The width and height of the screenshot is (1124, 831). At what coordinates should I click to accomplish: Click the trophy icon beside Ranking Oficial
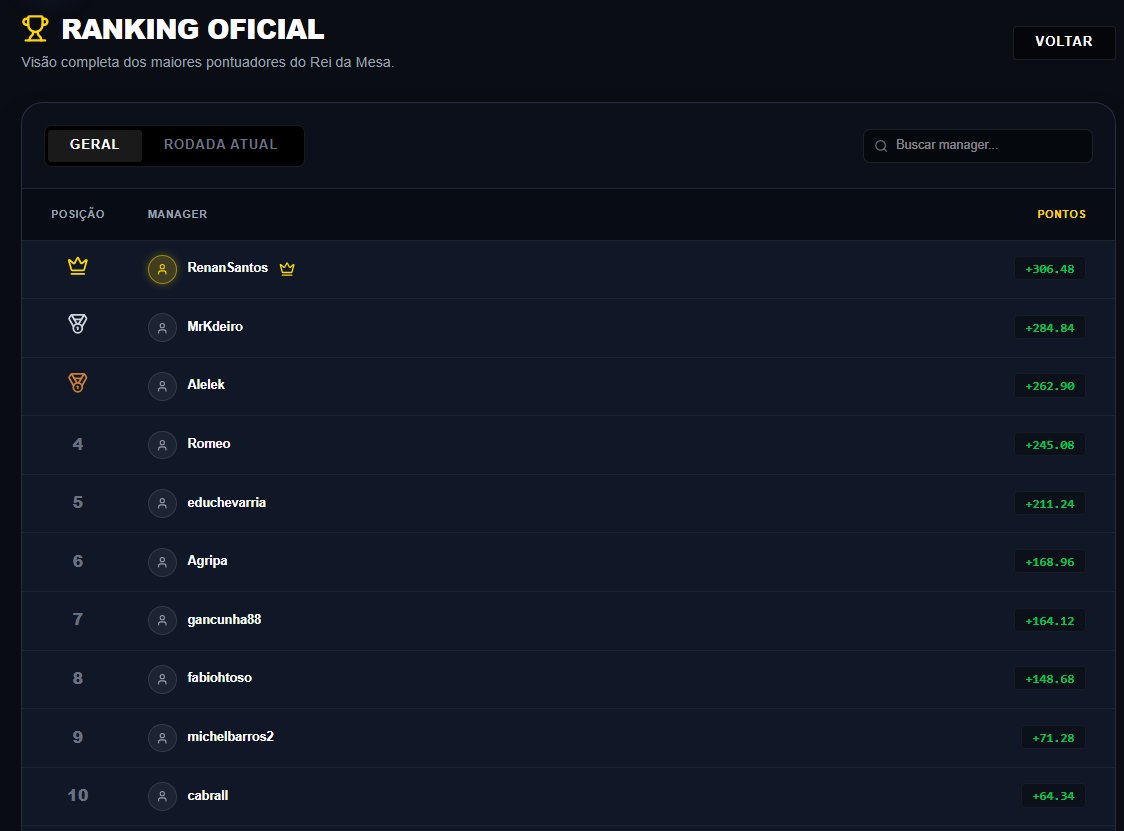click(x=35, y=29)
